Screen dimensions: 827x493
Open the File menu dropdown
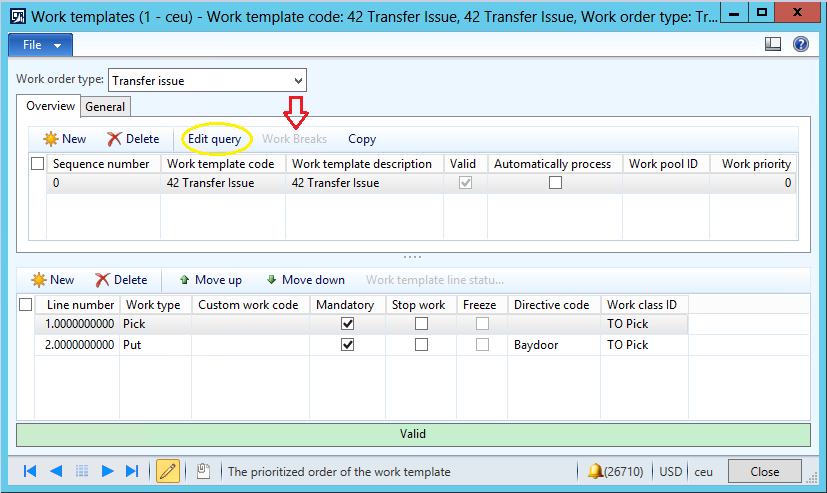coord(41,45)
